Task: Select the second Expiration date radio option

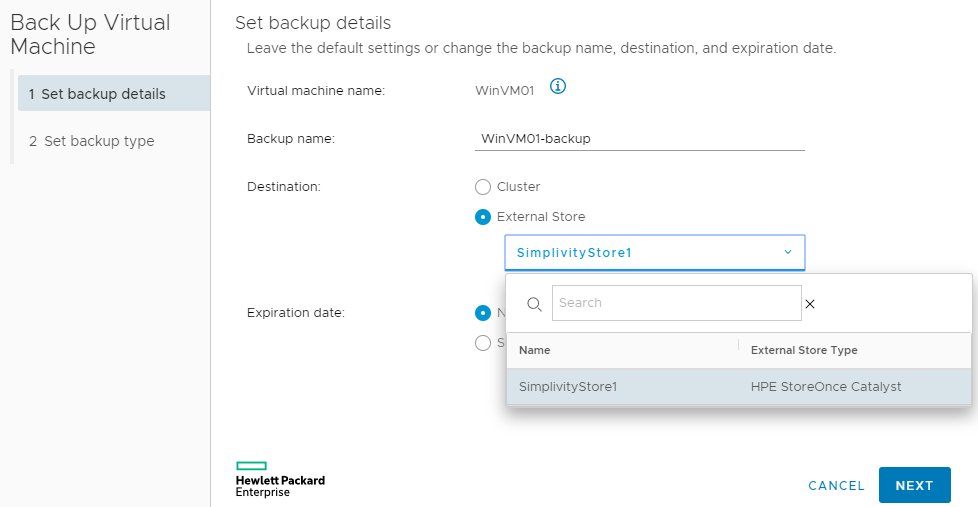Action: [483, 343]
